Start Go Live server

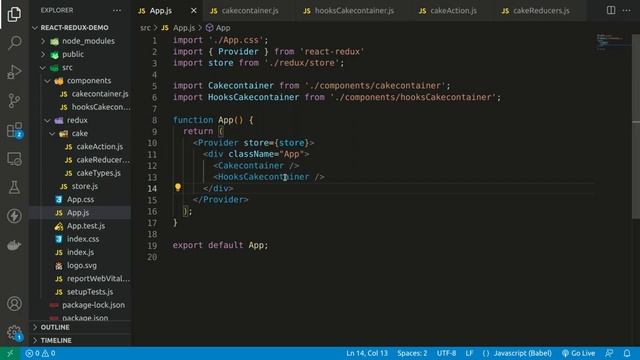tap(578, 353)
